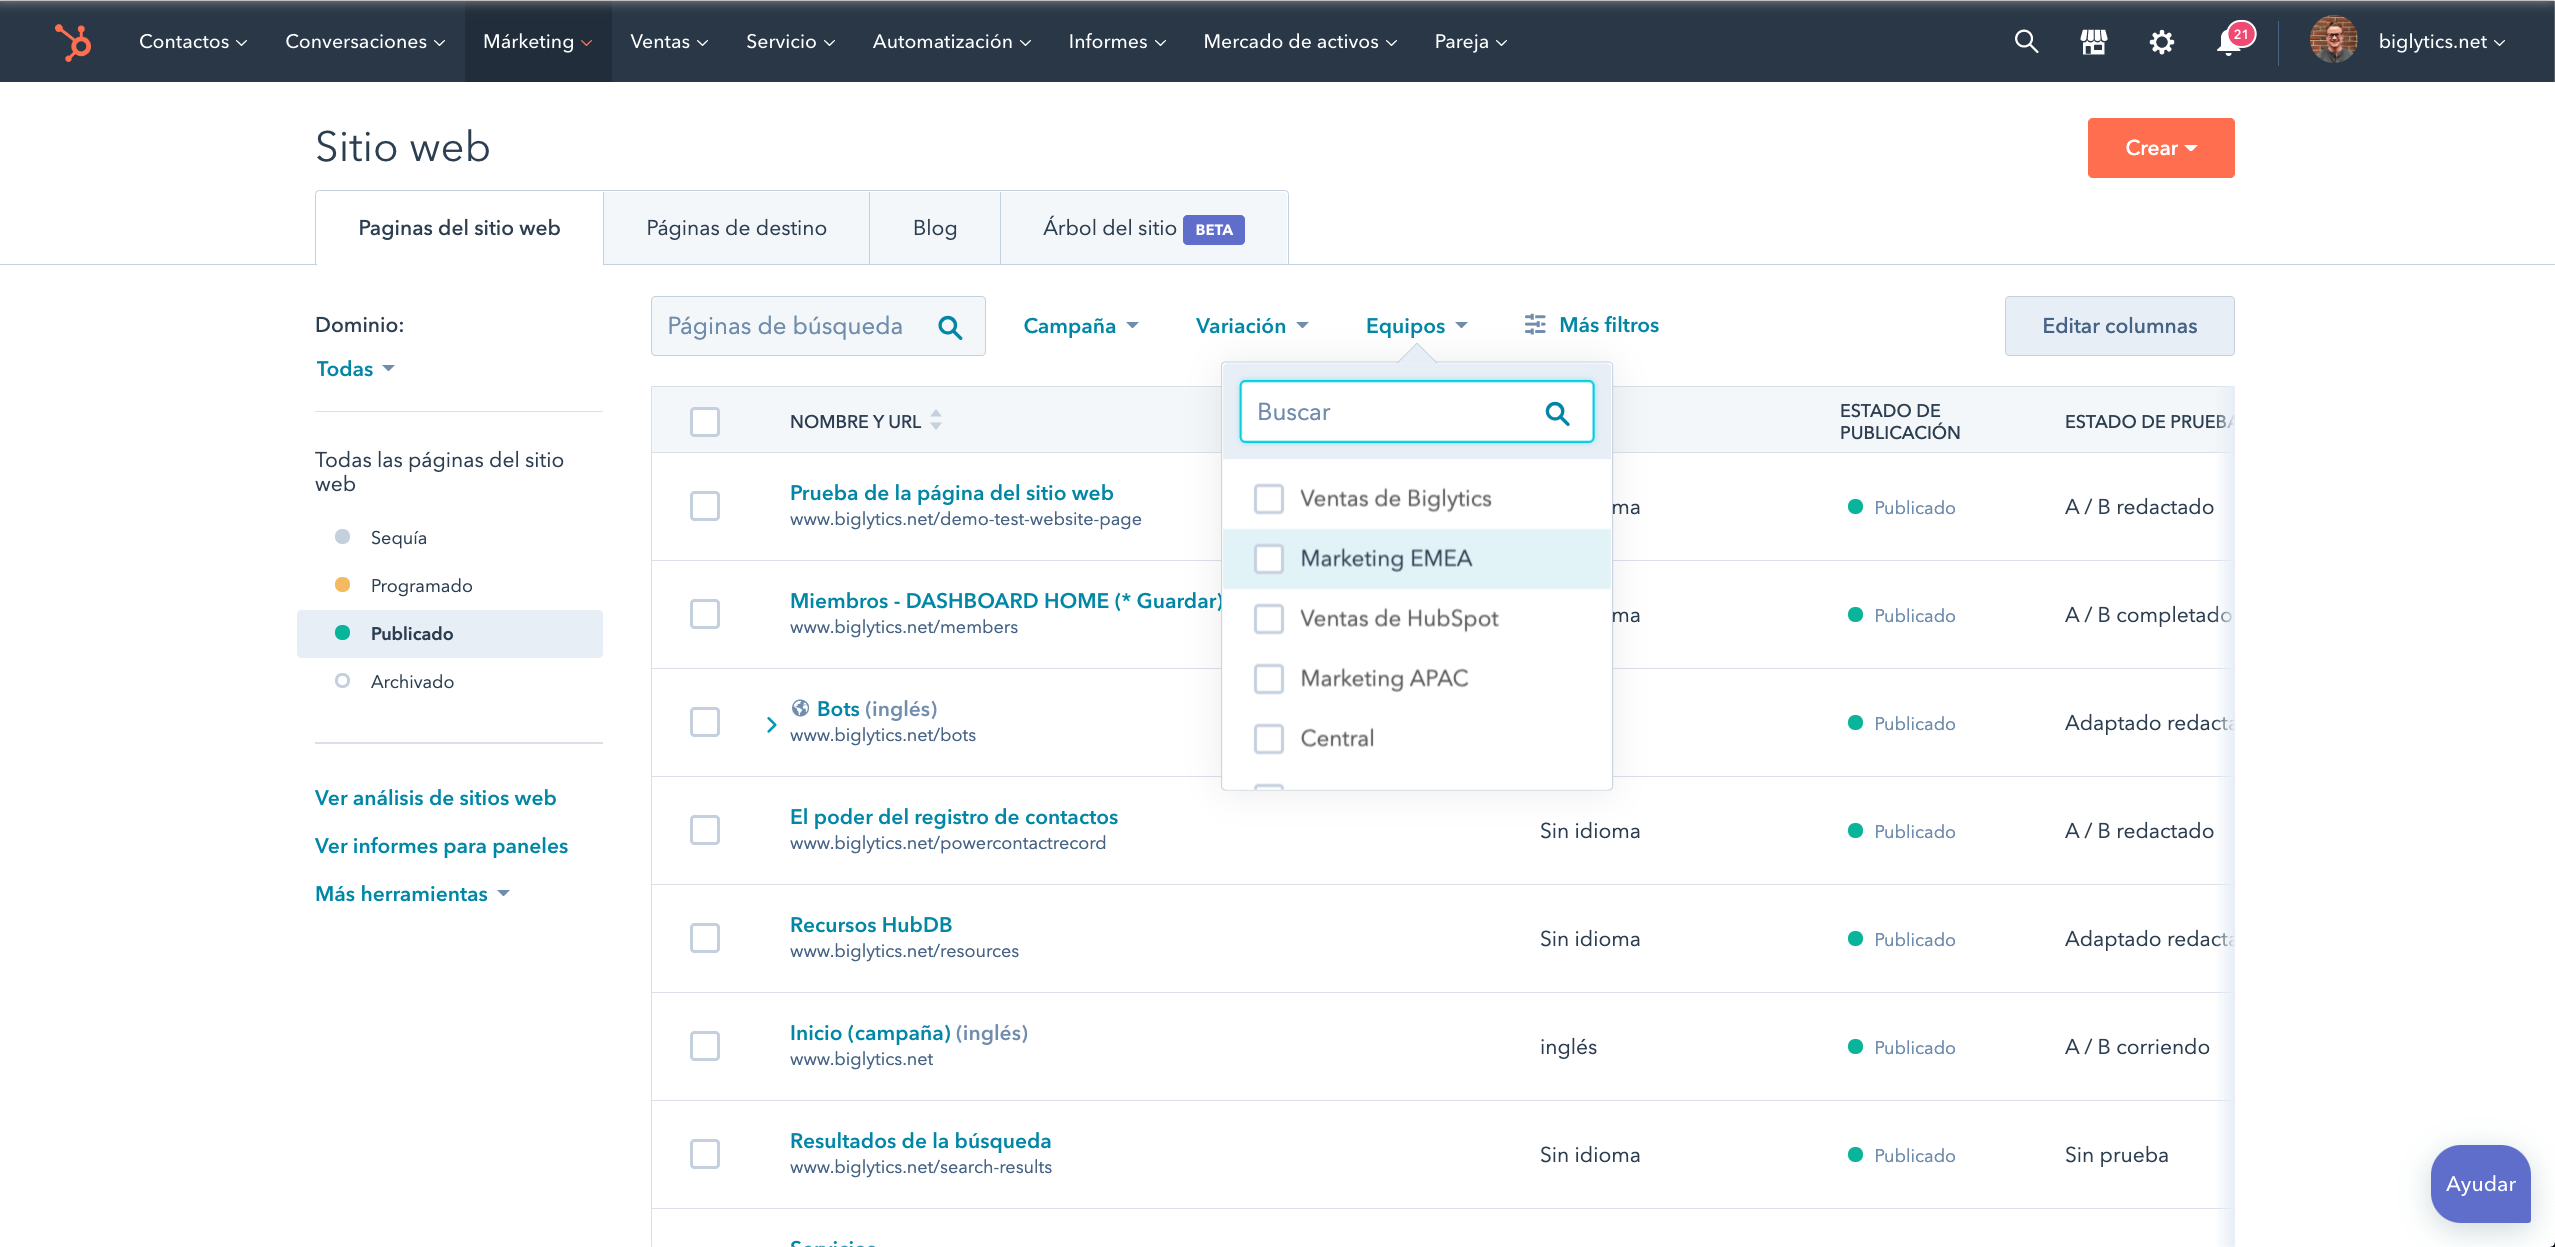Check the Marketing EMEA team checkbox
Screen dimensions: 2555x1247
[x=1269, y=559]
